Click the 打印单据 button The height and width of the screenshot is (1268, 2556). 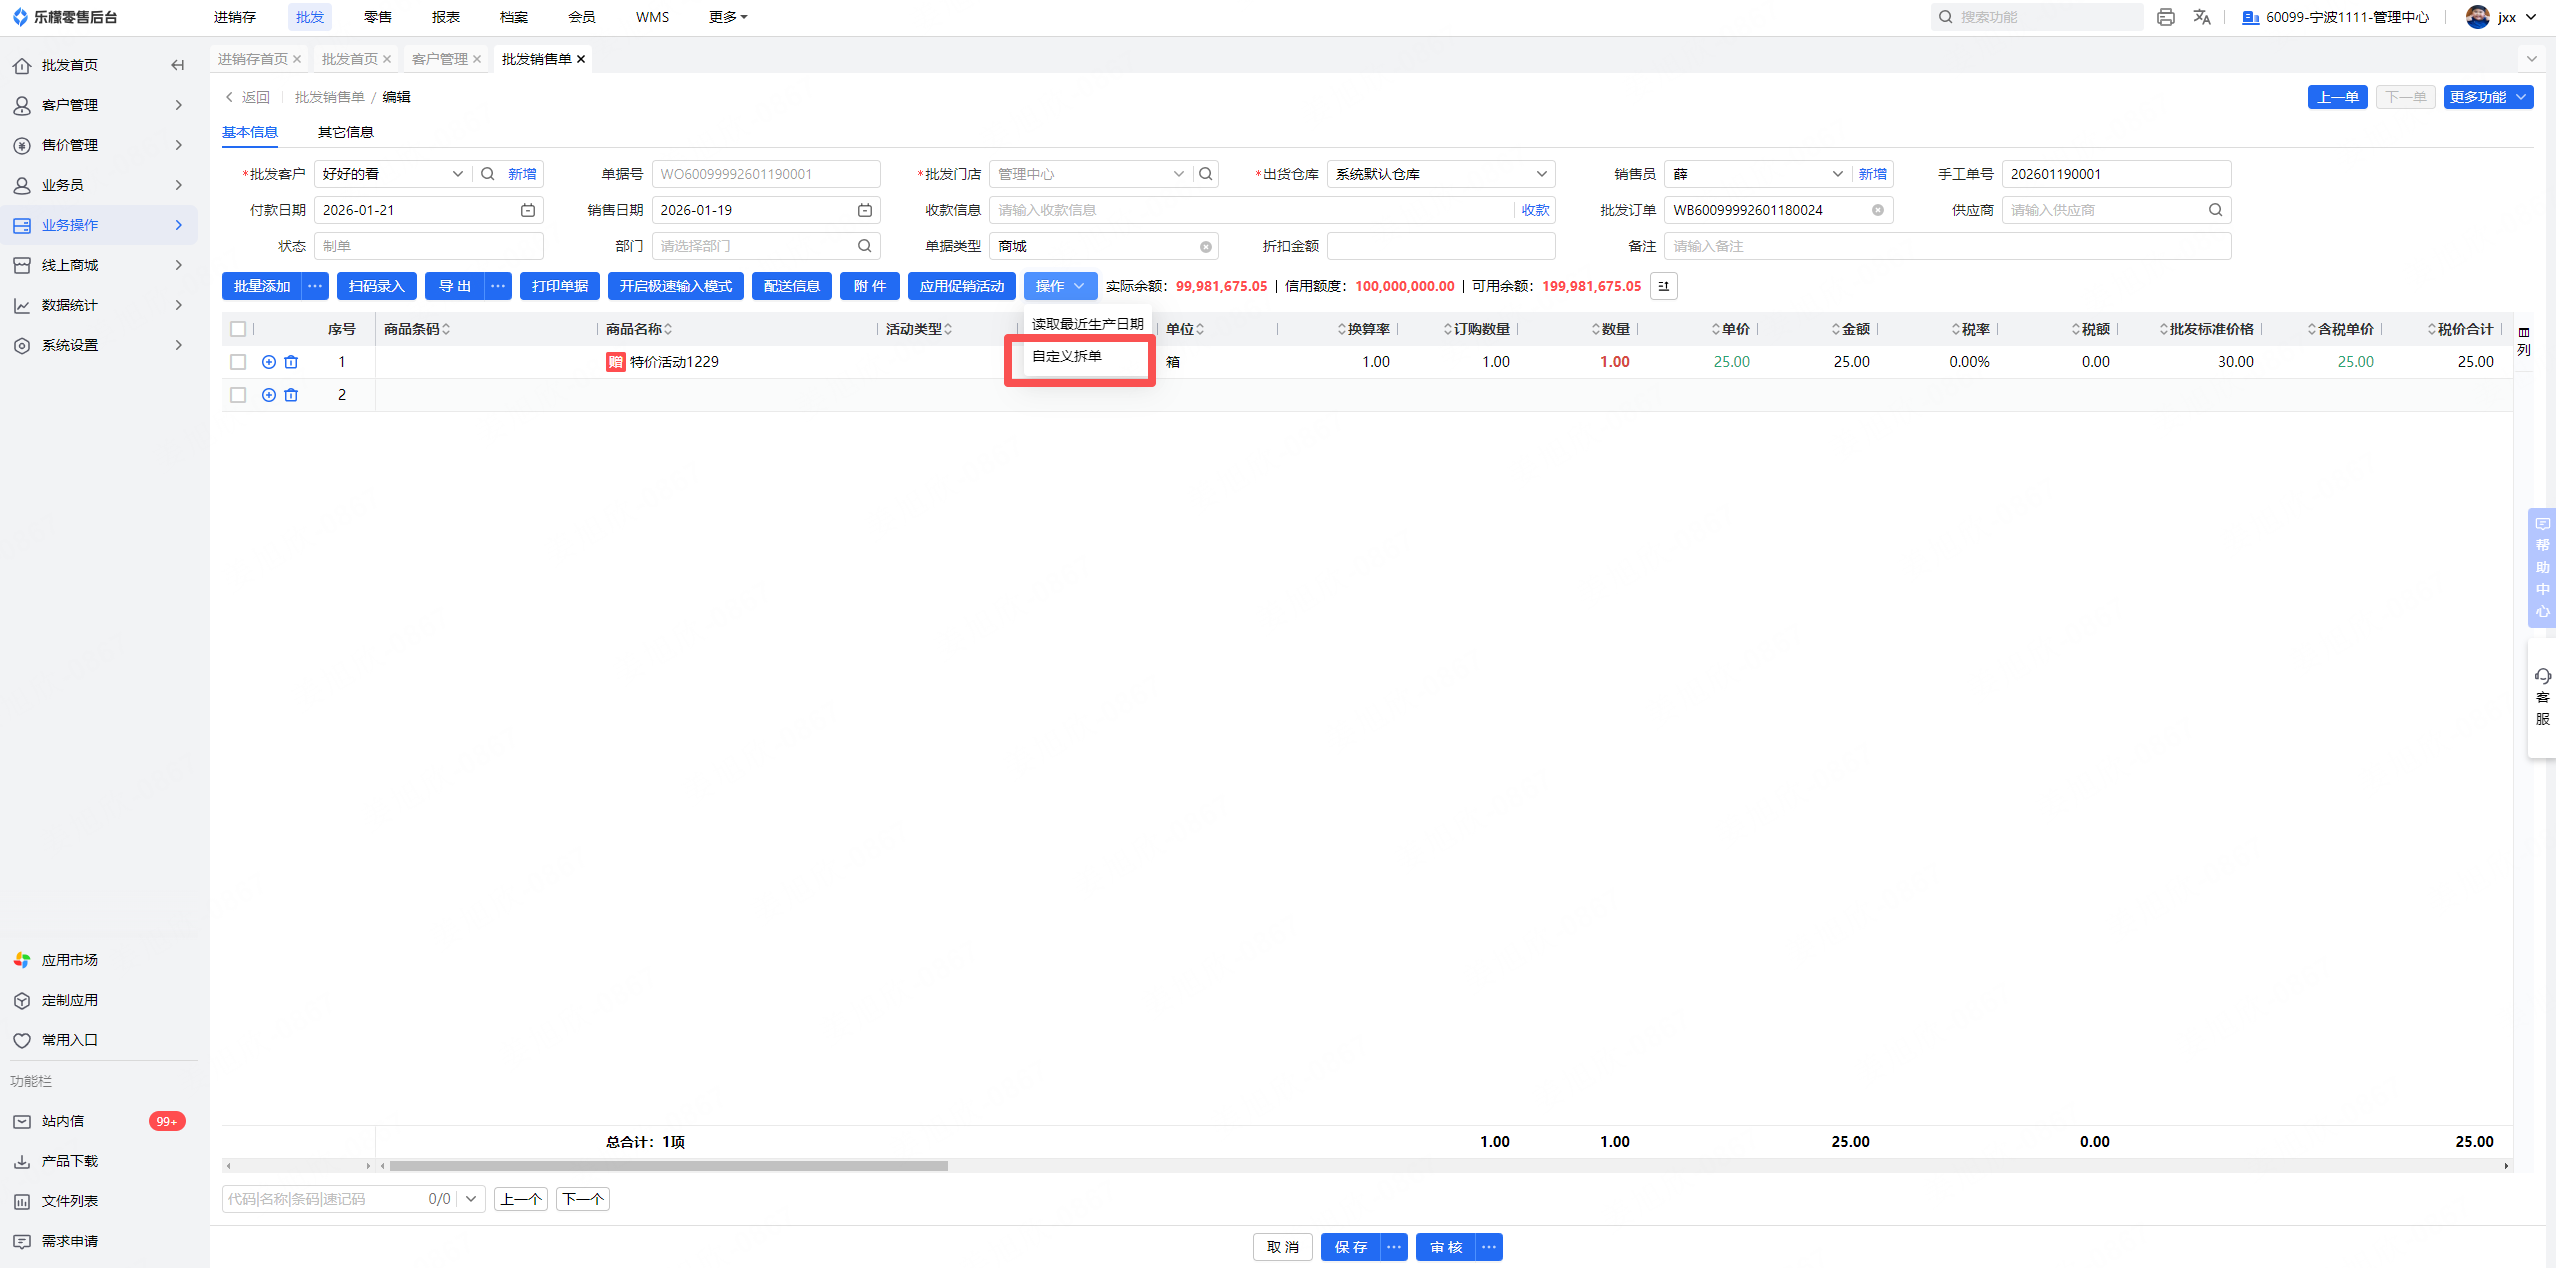pyautogui.click(x=560, y=286)
